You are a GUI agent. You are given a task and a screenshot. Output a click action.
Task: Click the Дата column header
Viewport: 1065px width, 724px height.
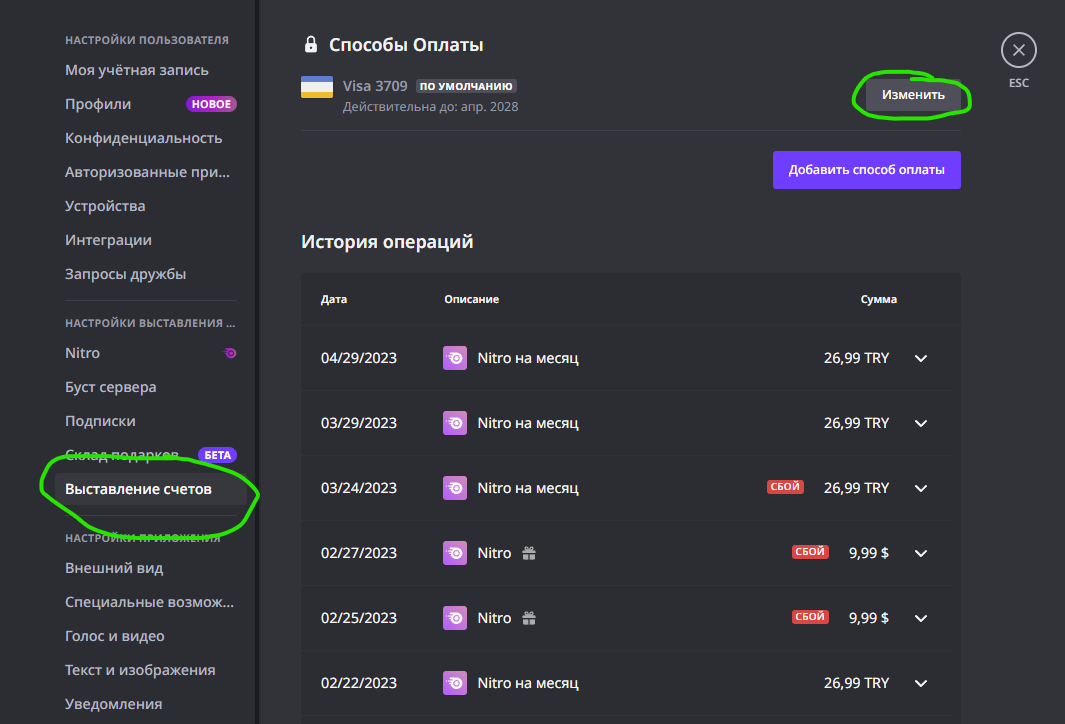click(x=333, y=300)
